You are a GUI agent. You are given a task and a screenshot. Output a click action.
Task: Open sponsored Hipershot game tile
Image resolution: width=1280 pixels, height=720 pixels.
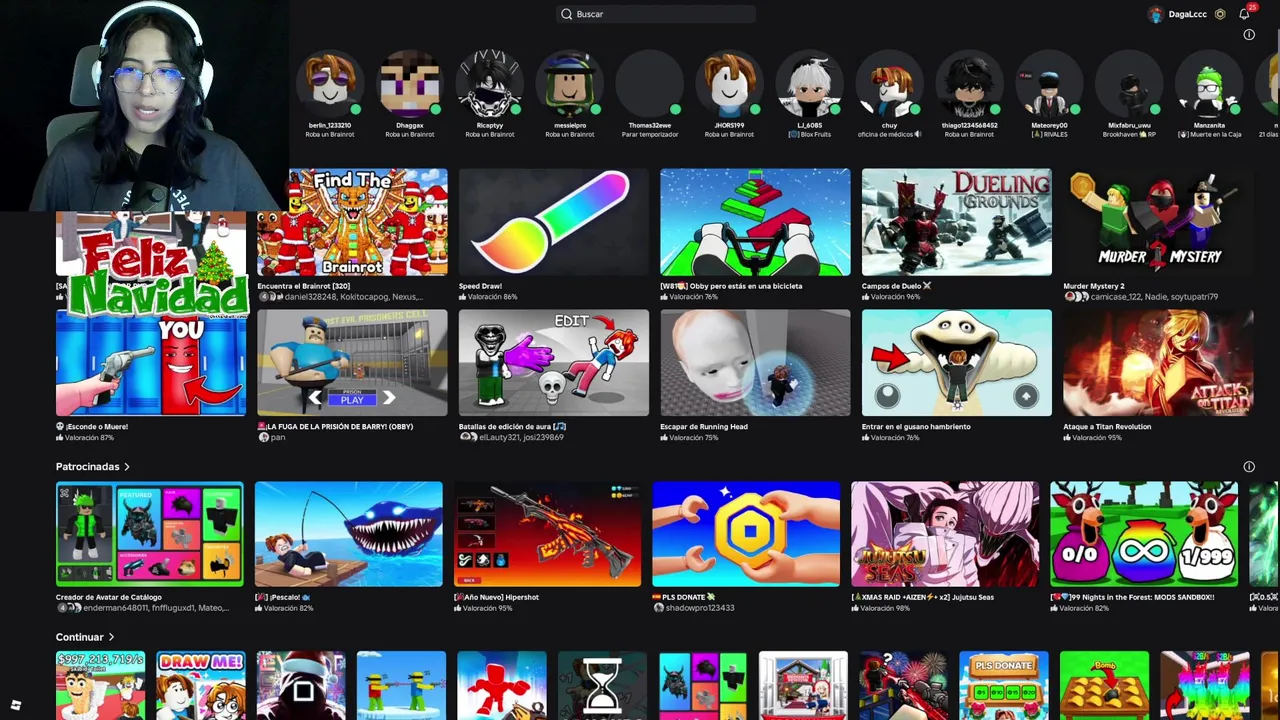pyautogui.click(x=547, y=534)
